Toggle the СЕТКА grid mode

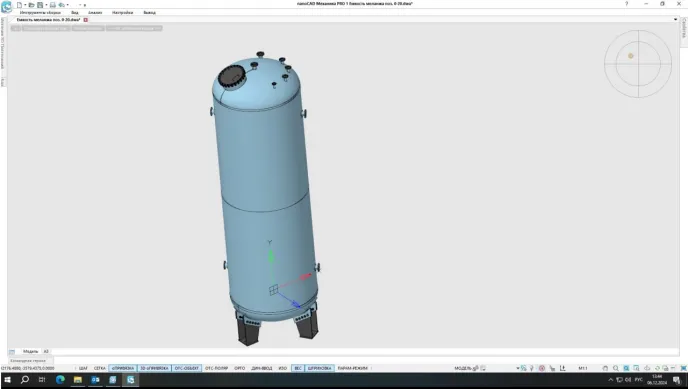pyautogui.click(x=100, y=368)
